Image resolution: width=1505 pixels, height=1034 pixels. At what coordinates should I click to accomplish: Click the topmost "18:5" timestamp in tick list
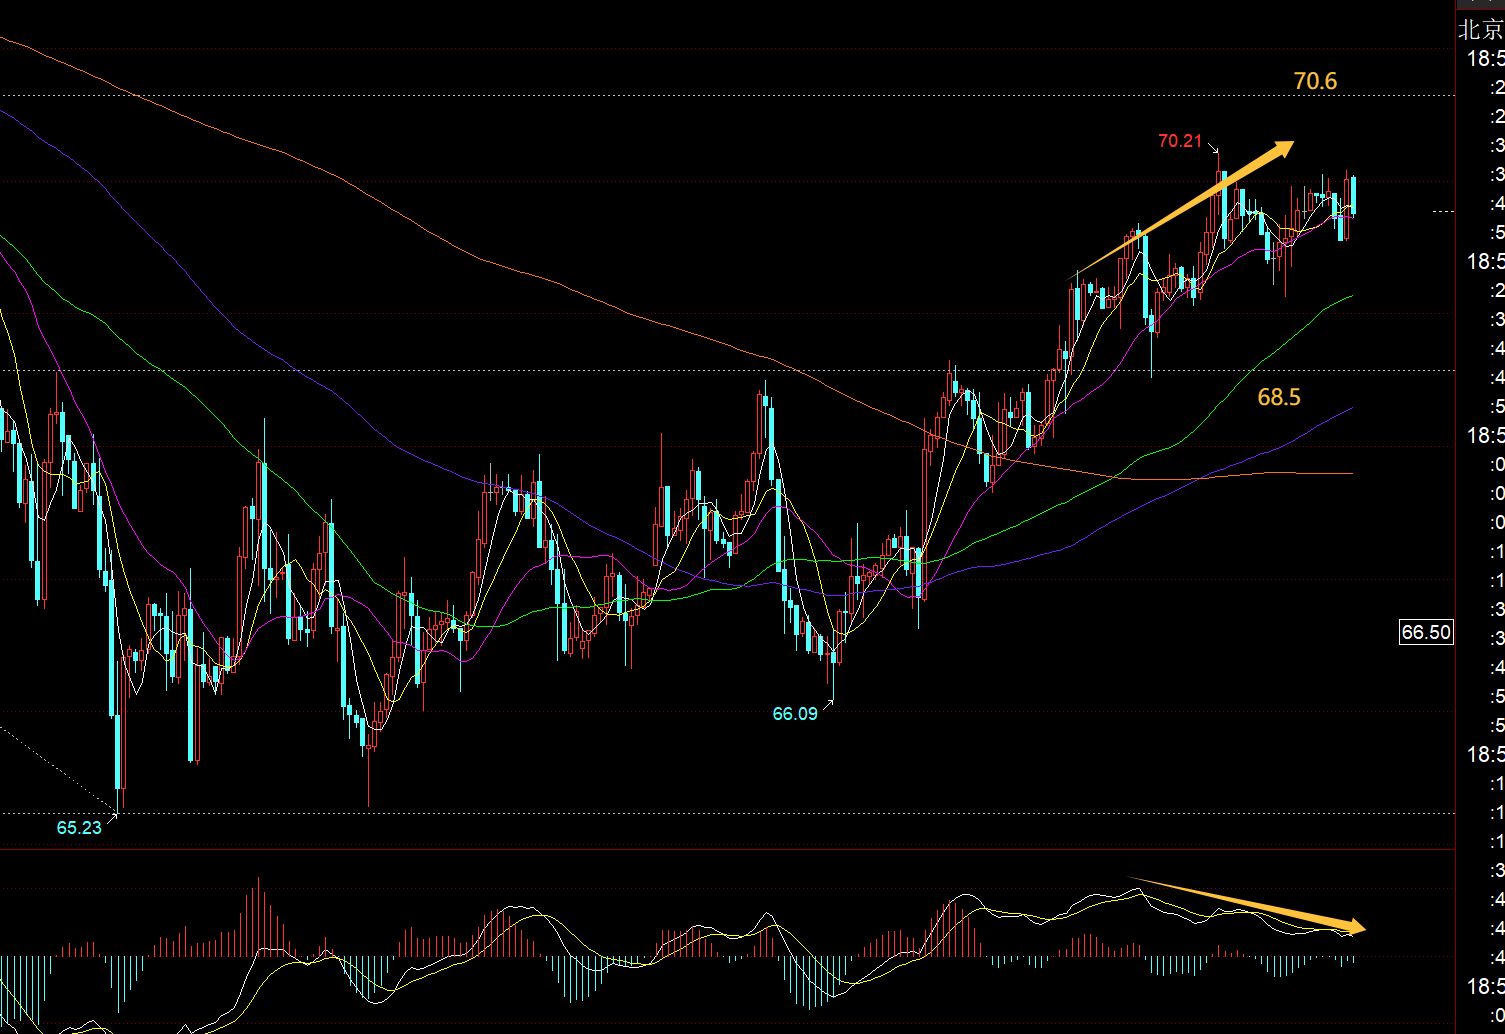click(x=1484, y=59)
